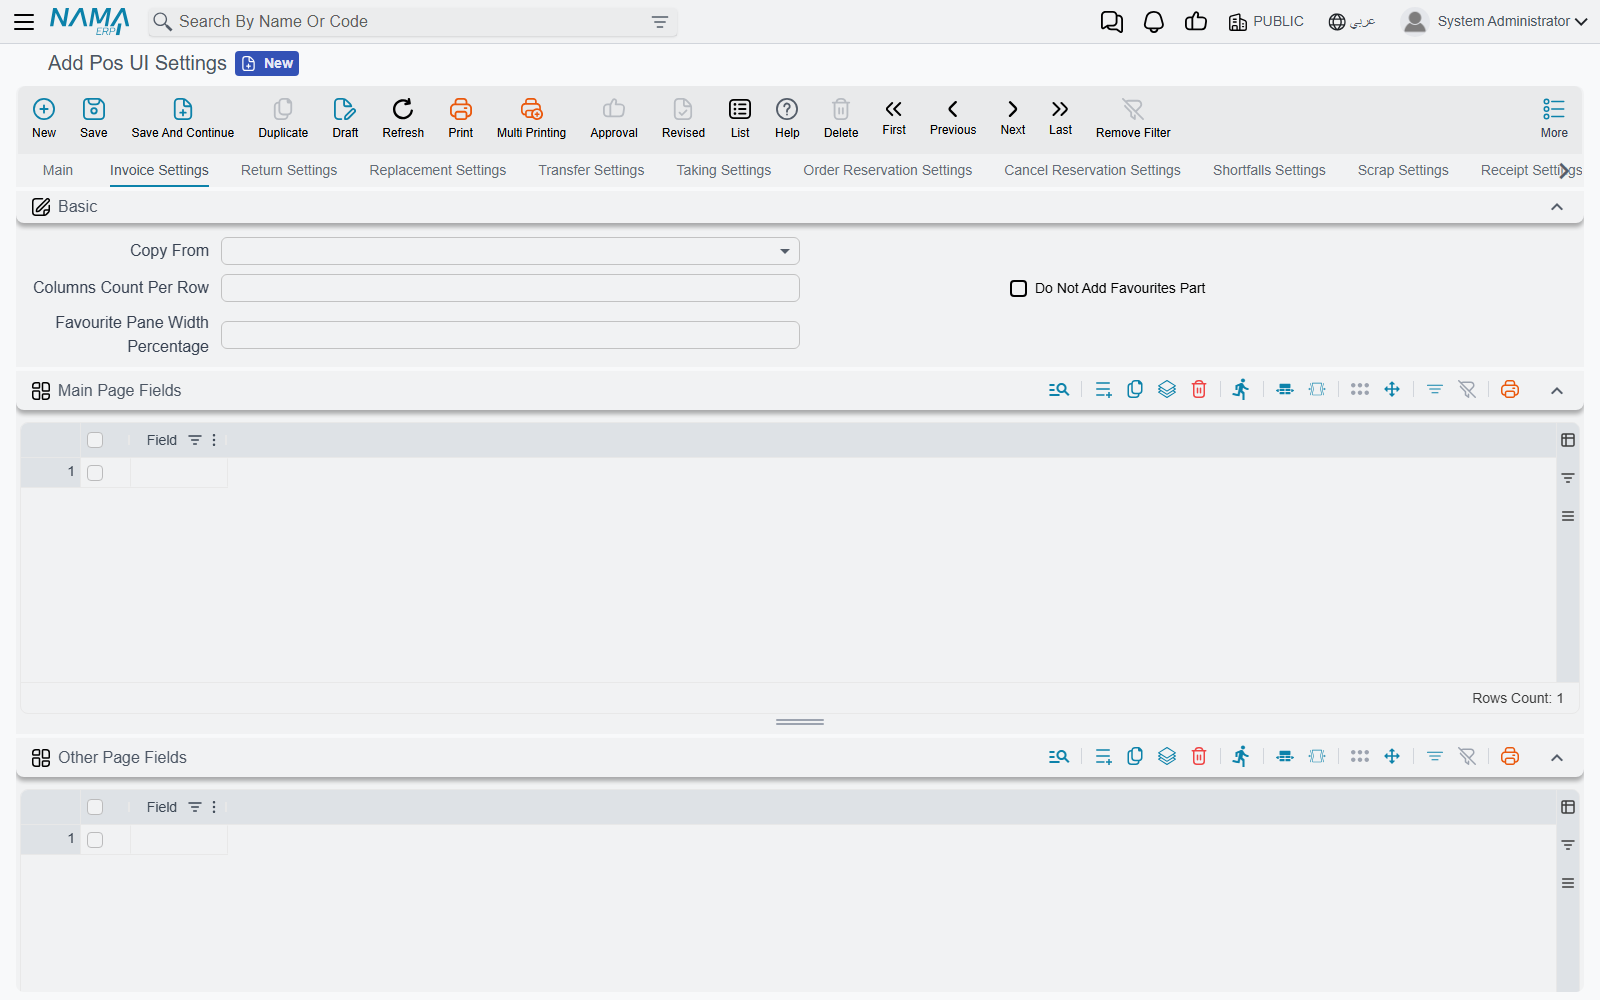Open search filter options in search bar
The height and width of the screenshot is (1000, 1600).
tap(660, 22)
